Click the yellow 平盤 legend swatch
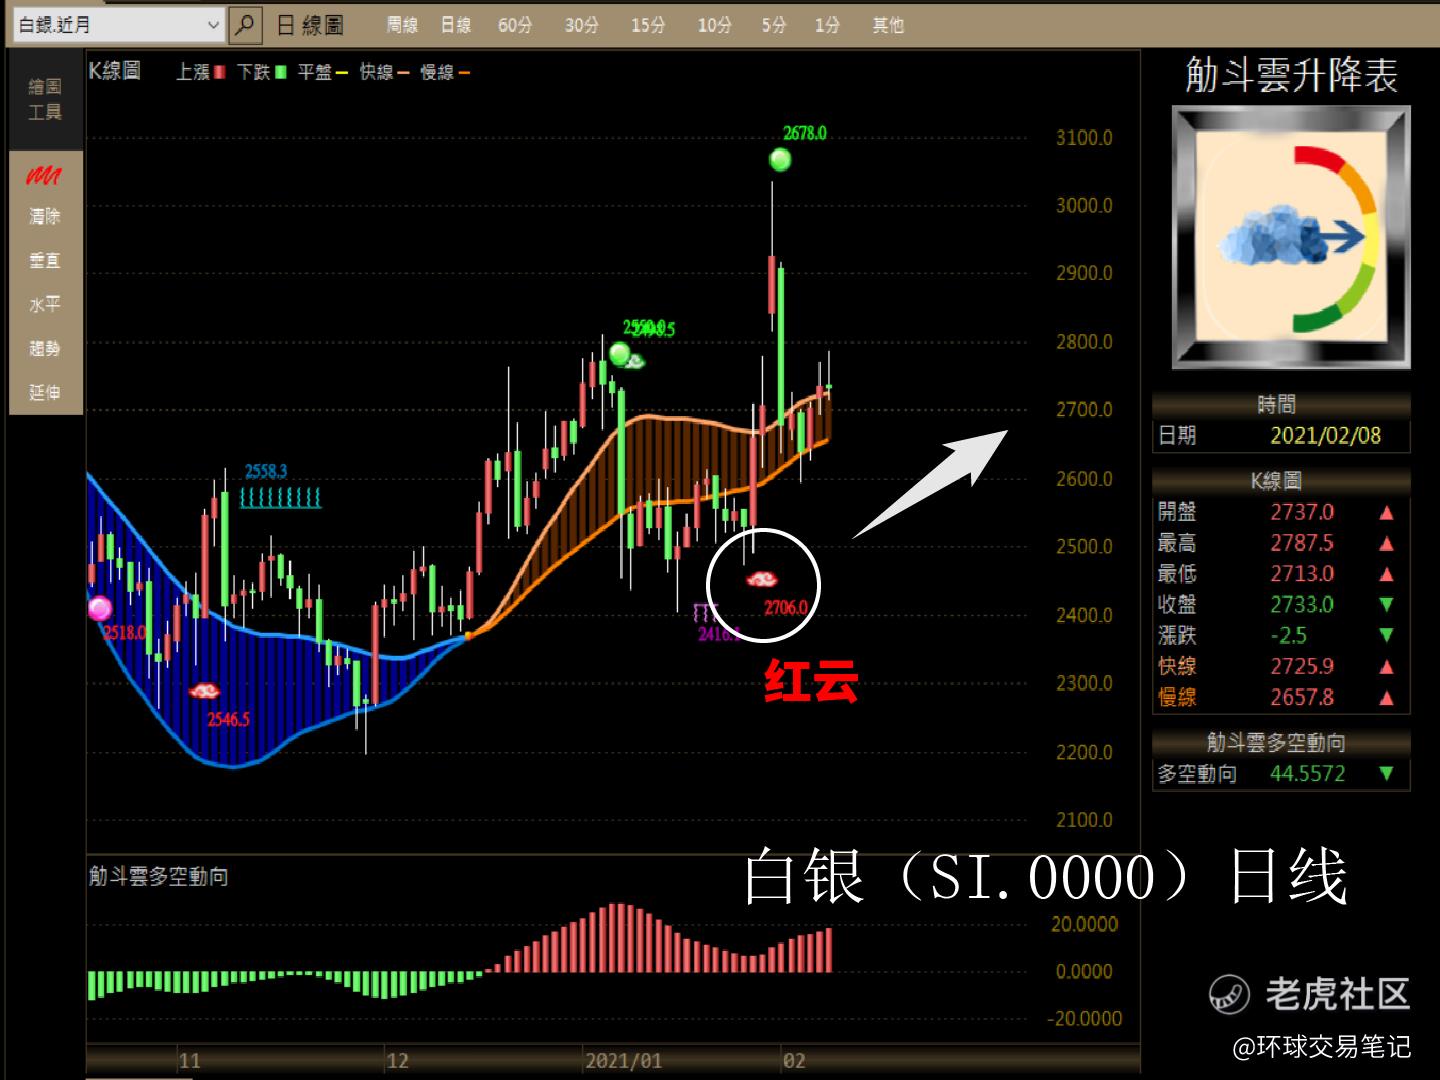1440x1080 pixels. click(341, 72)
